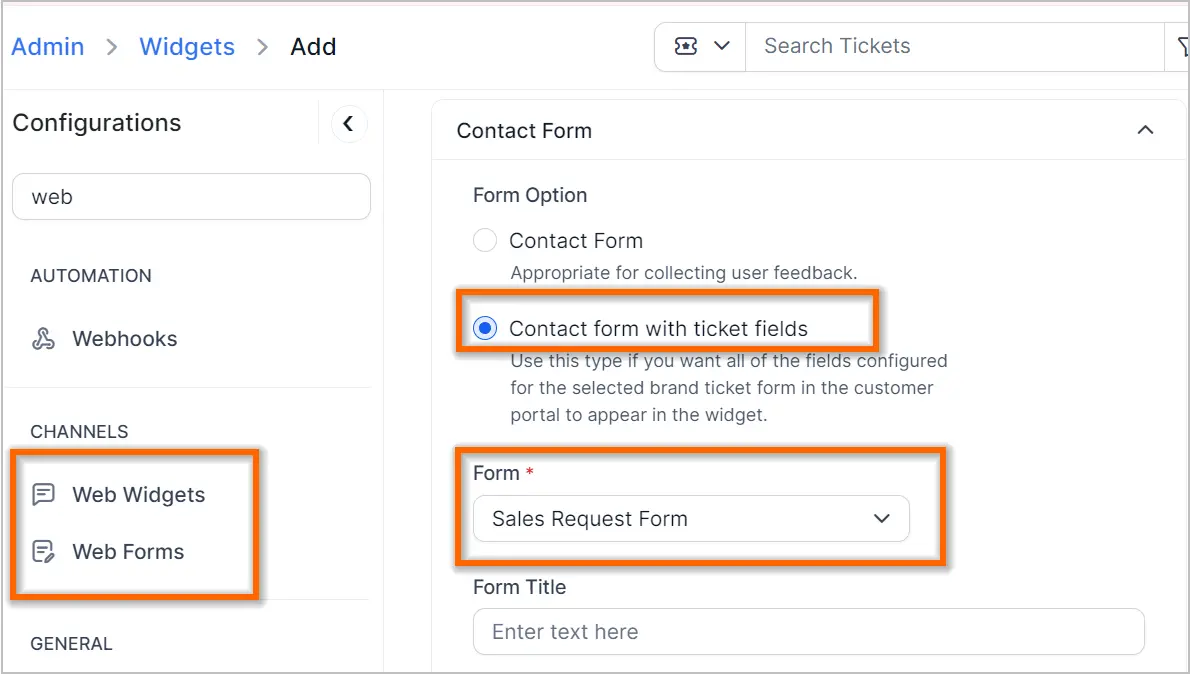Collapse the Contact Form section chevron

pos(1145,131)
